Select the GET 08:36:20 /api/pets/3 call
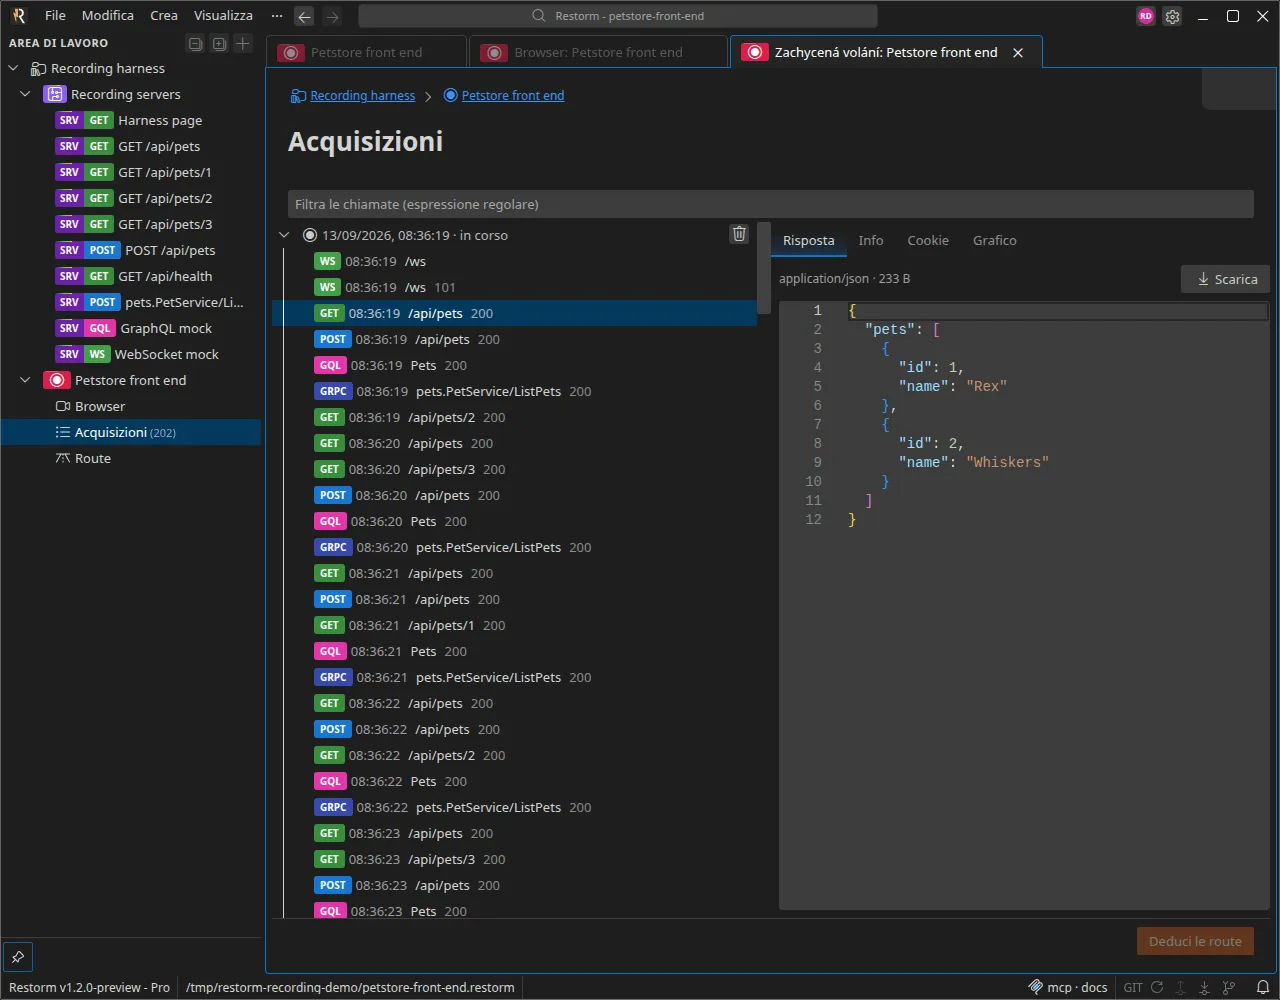 click(x=515, y=470)
